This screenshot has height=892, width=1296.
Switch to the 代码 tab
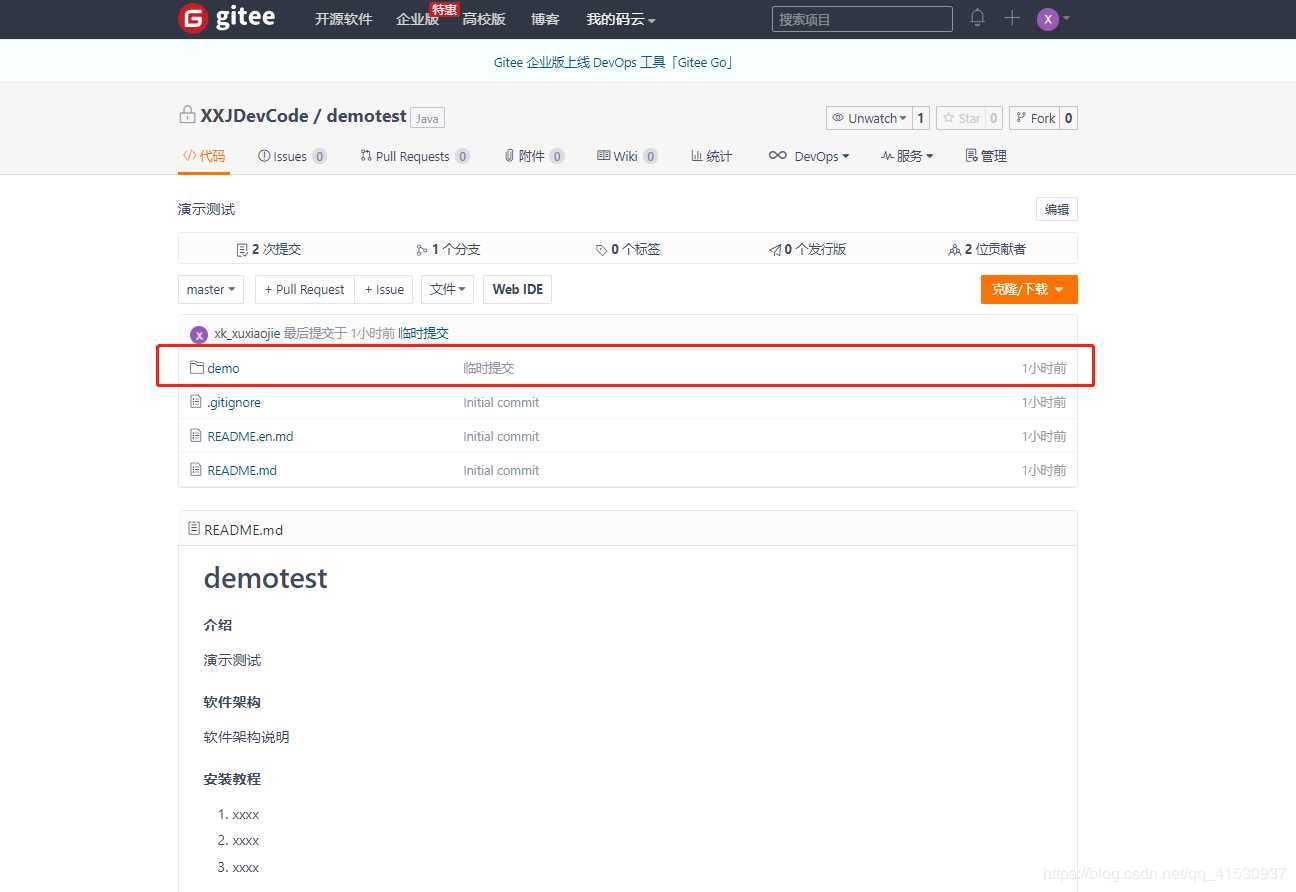204,156
